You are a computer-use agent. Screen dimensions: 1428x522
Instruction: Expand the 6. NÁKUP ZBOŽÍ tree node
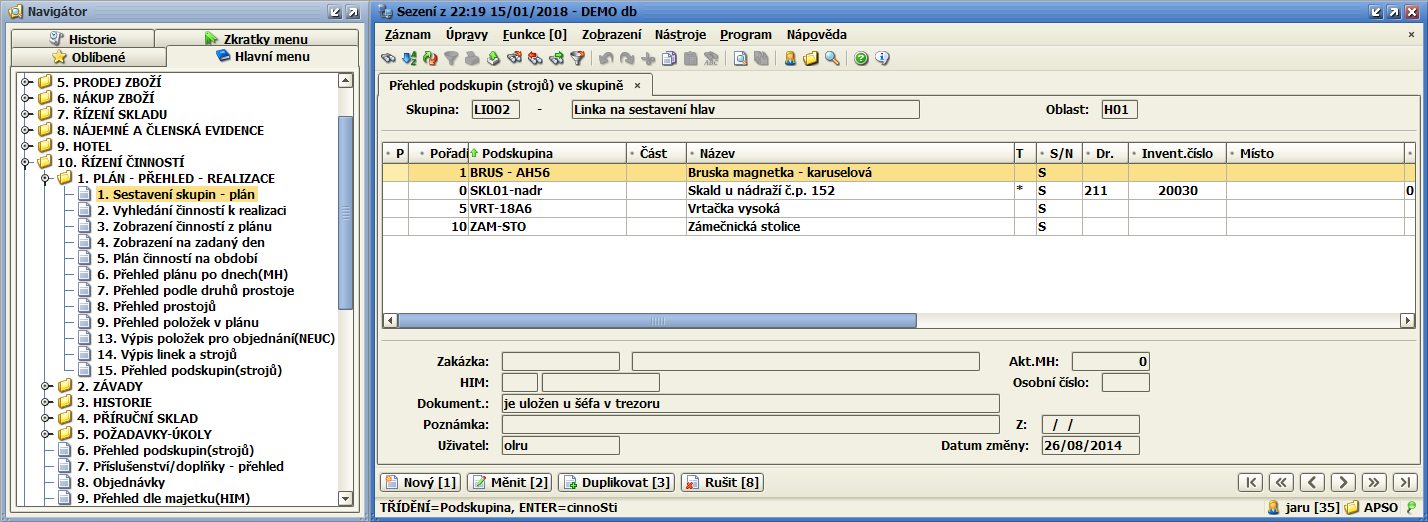coord(26,98)
